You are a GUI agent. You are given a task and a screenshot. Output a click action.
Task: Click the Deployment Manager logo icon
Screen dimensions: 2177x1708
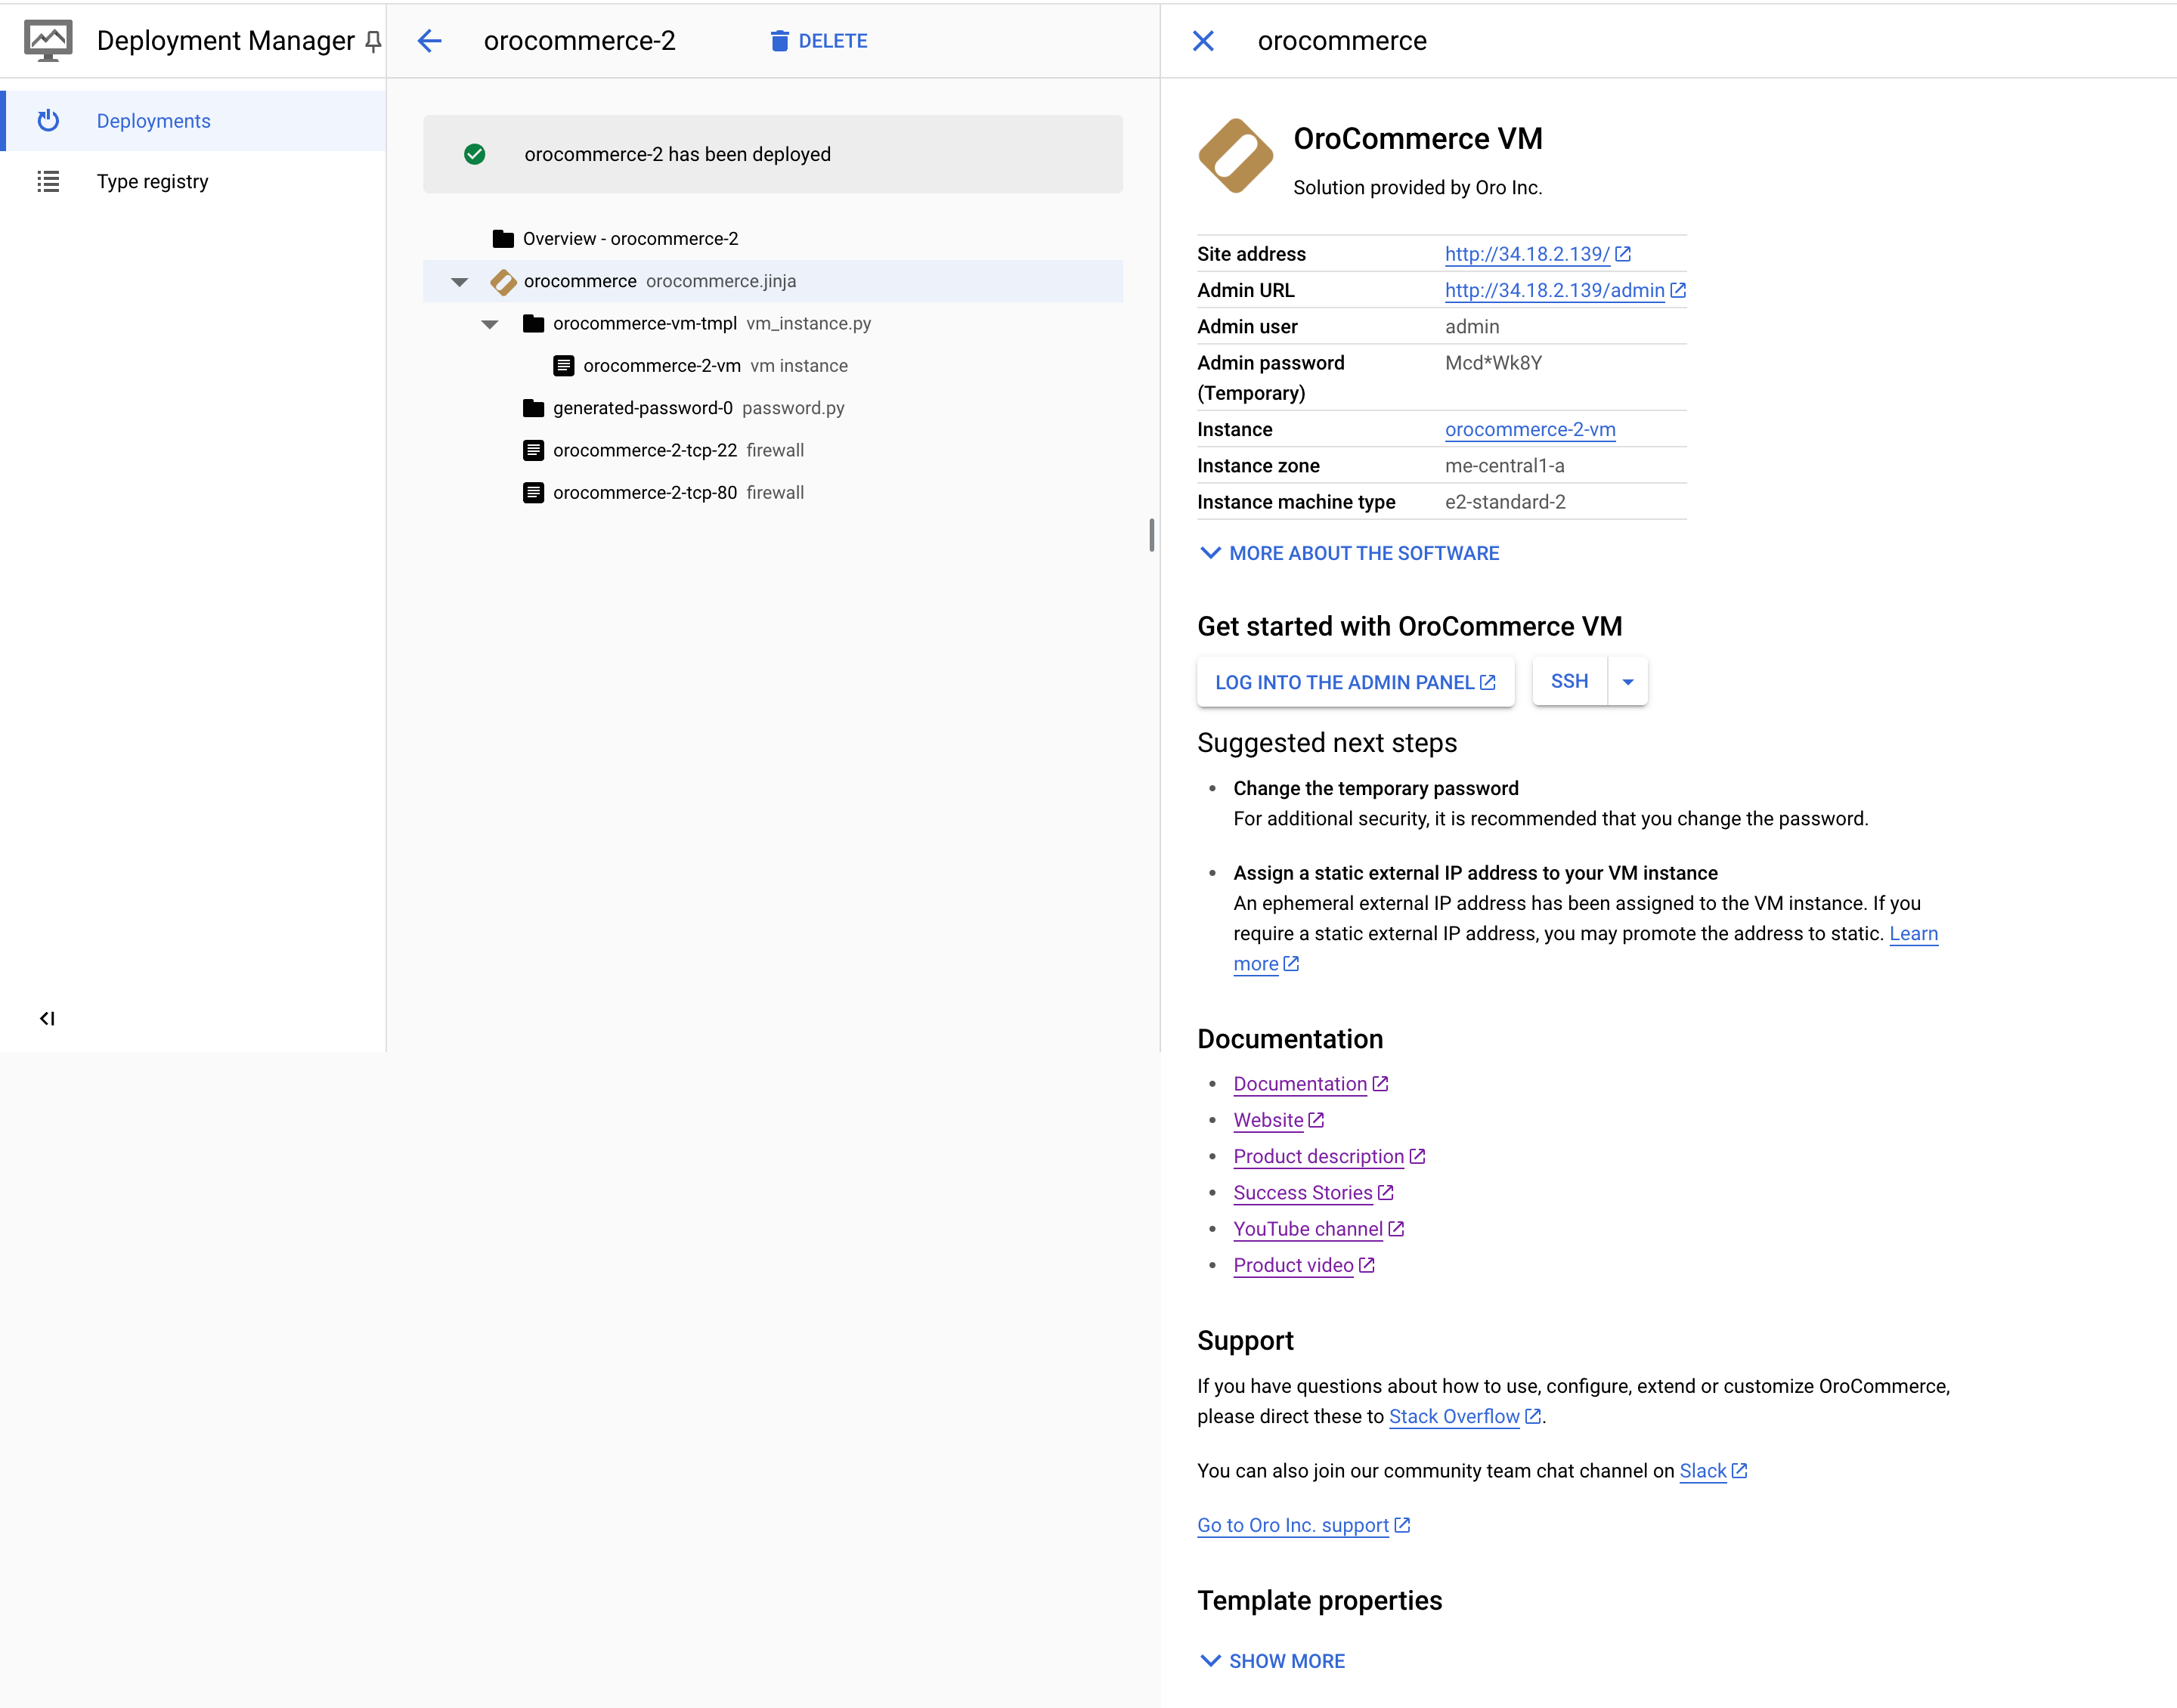[48, 41]
